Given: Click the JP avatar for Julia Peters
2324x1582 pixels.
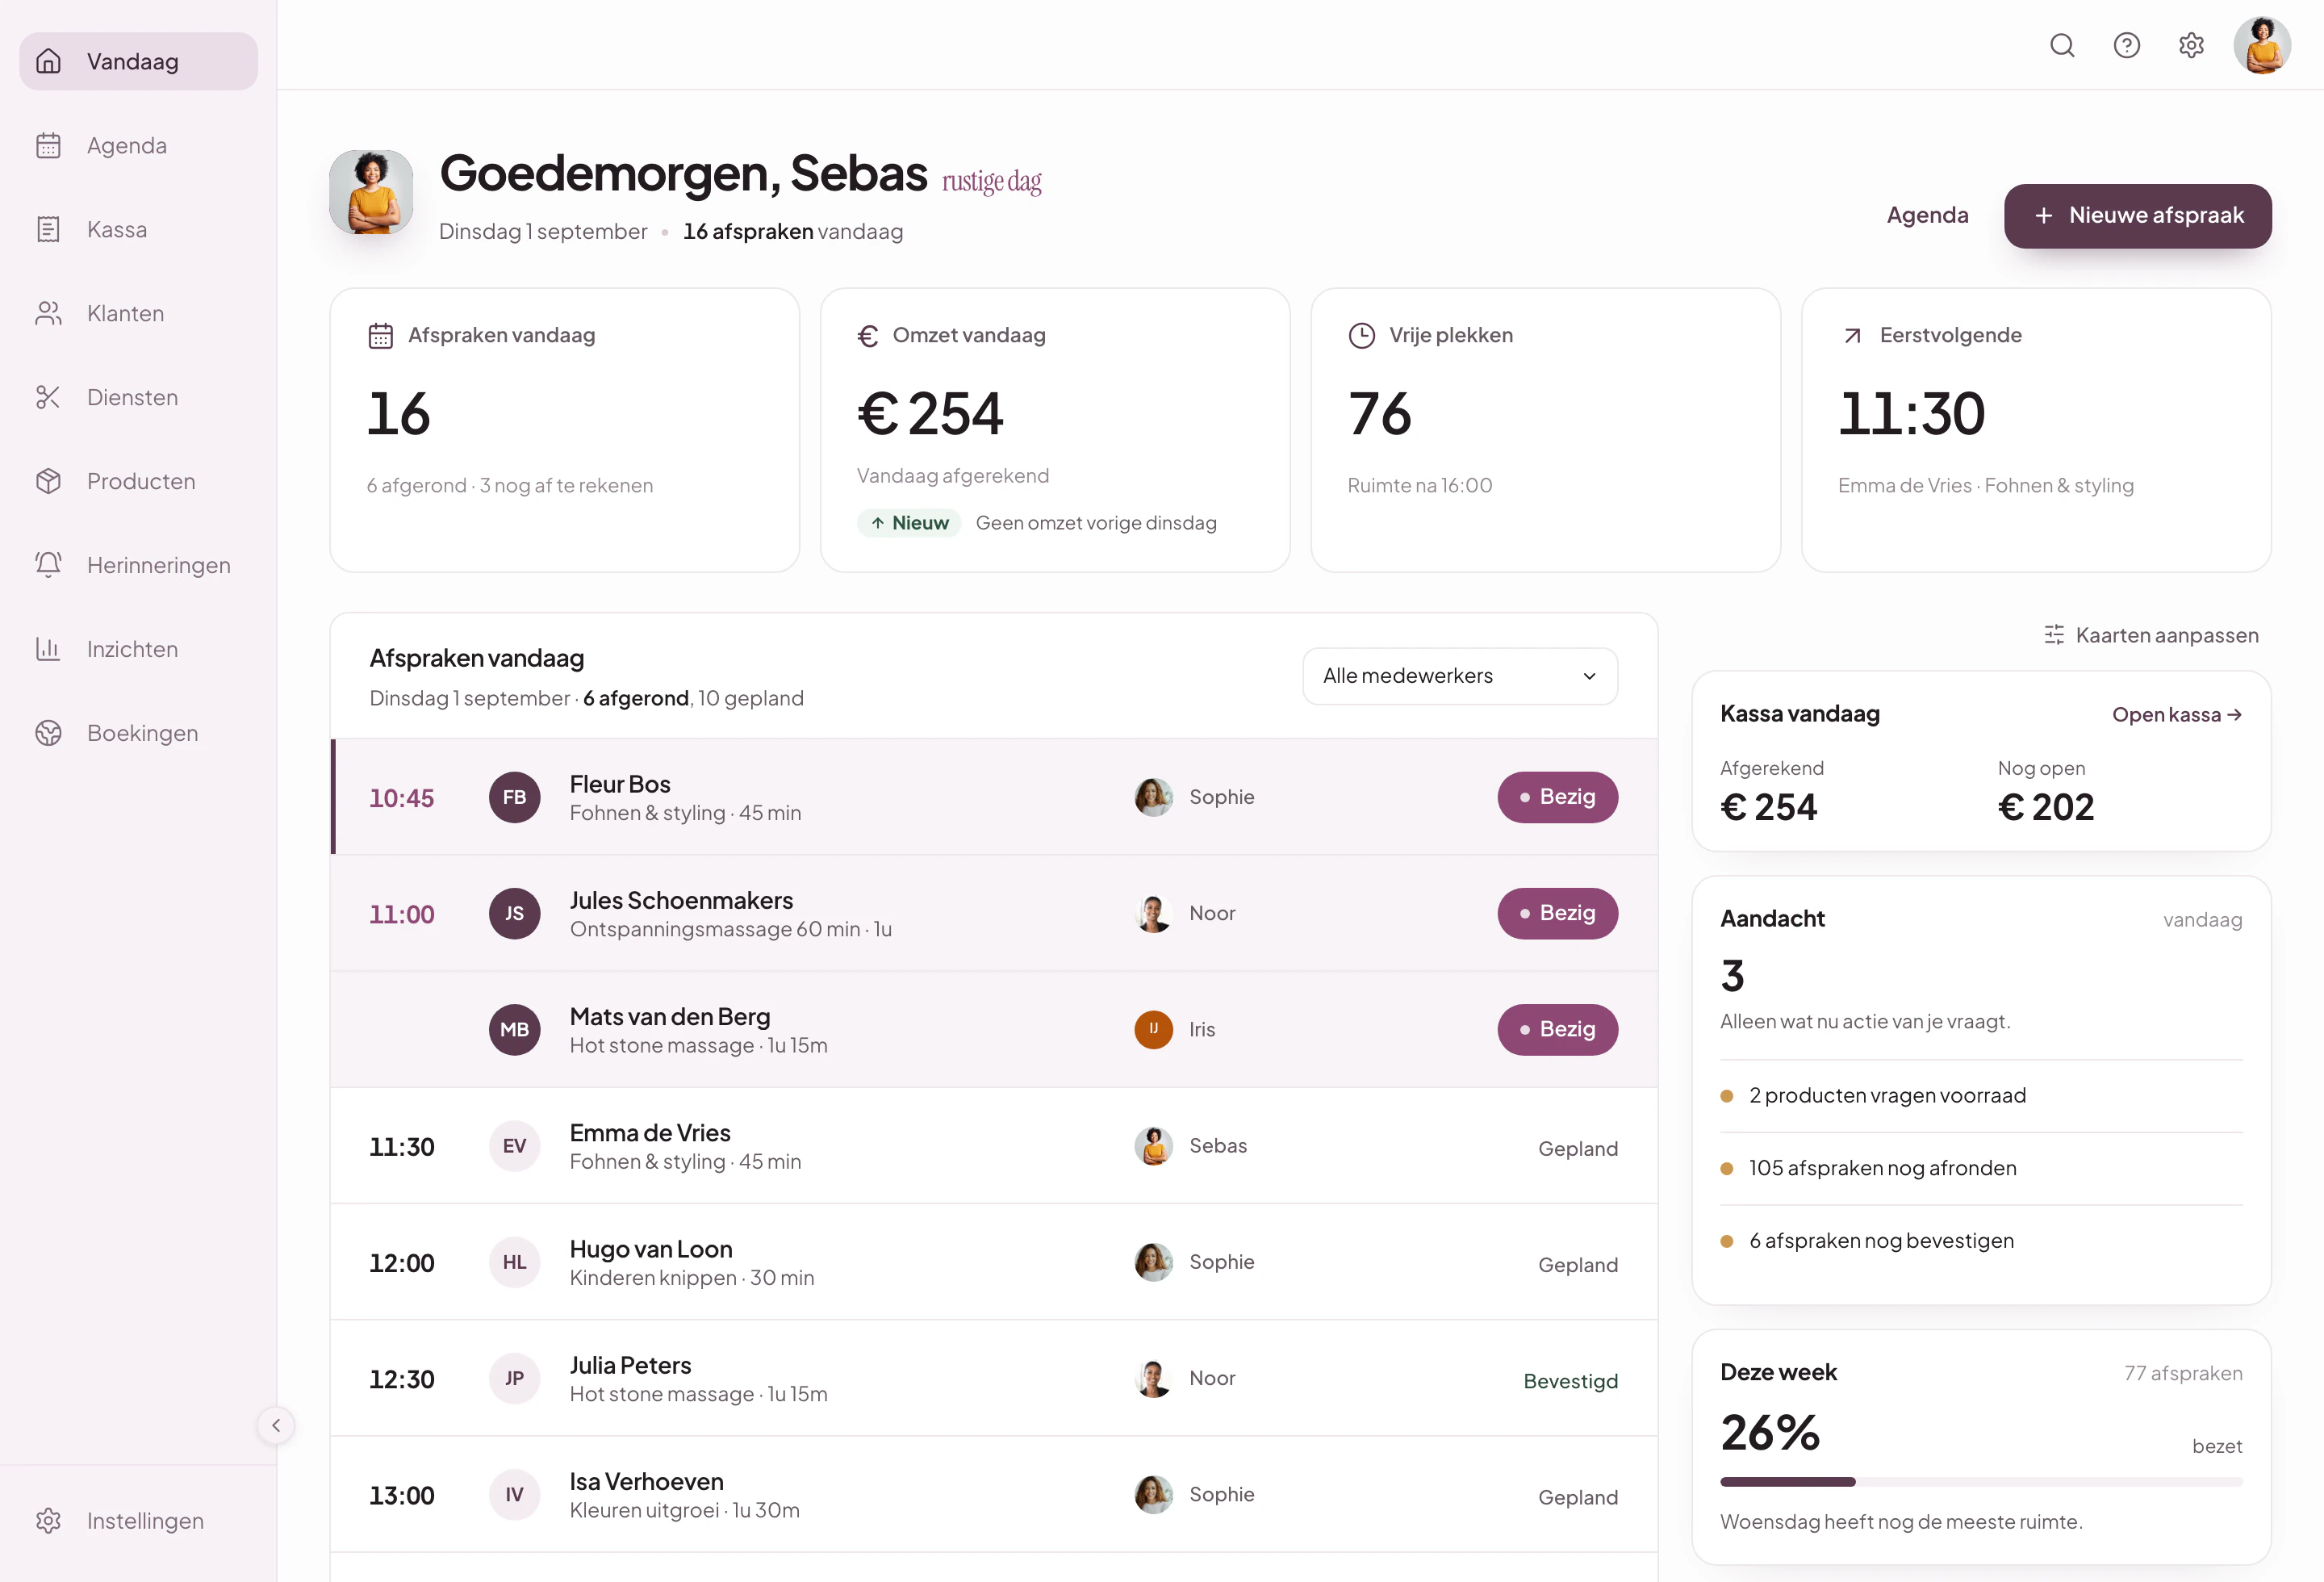Looking at the screenshot, I should click(x=514, y=1378).
